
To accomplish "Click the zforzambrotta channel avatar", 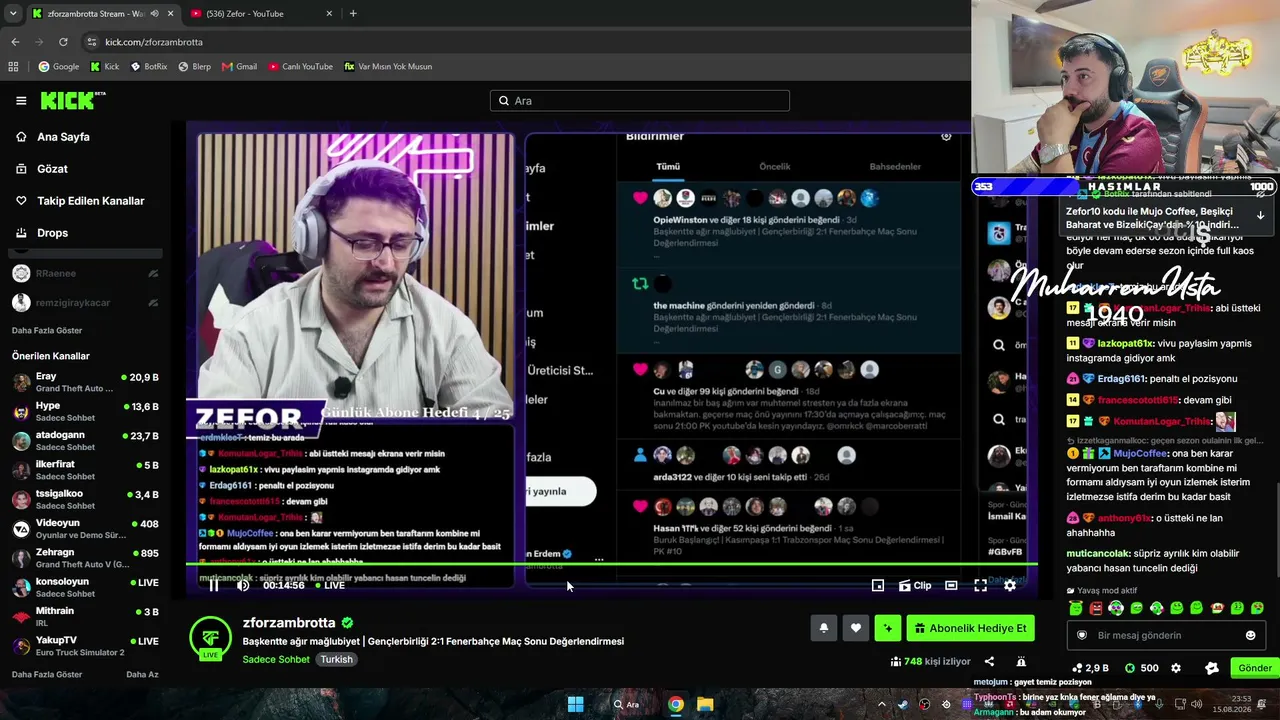I will click(210, 637).
